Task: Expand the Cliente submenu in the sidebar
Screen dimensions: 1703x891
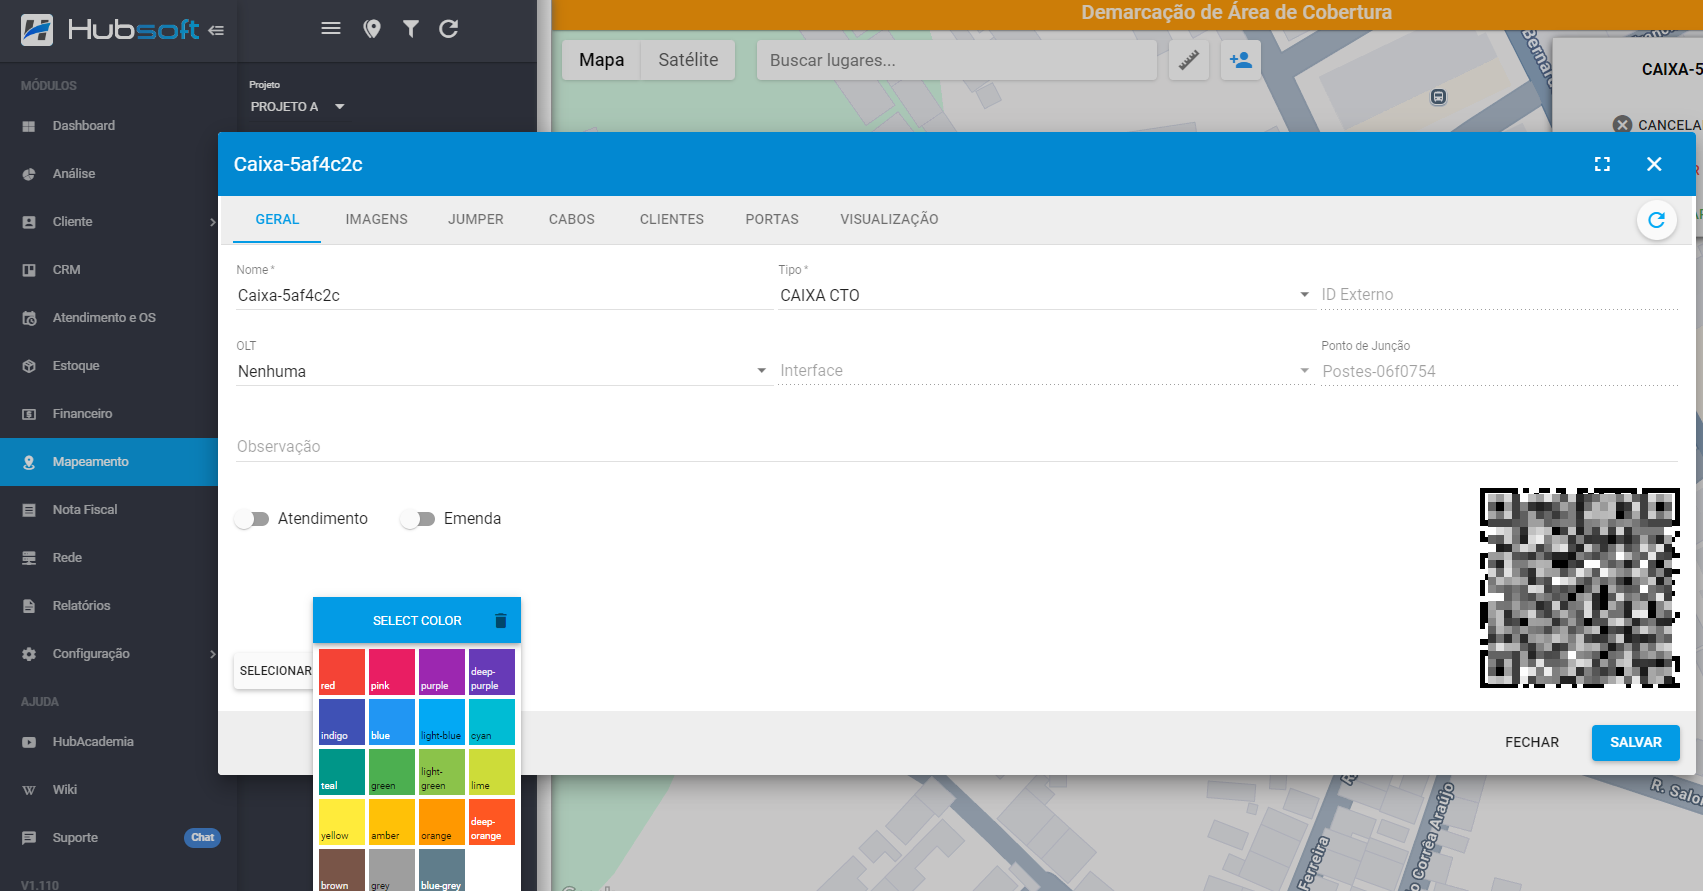Action: pyautogui.click(x=212, y=222)
